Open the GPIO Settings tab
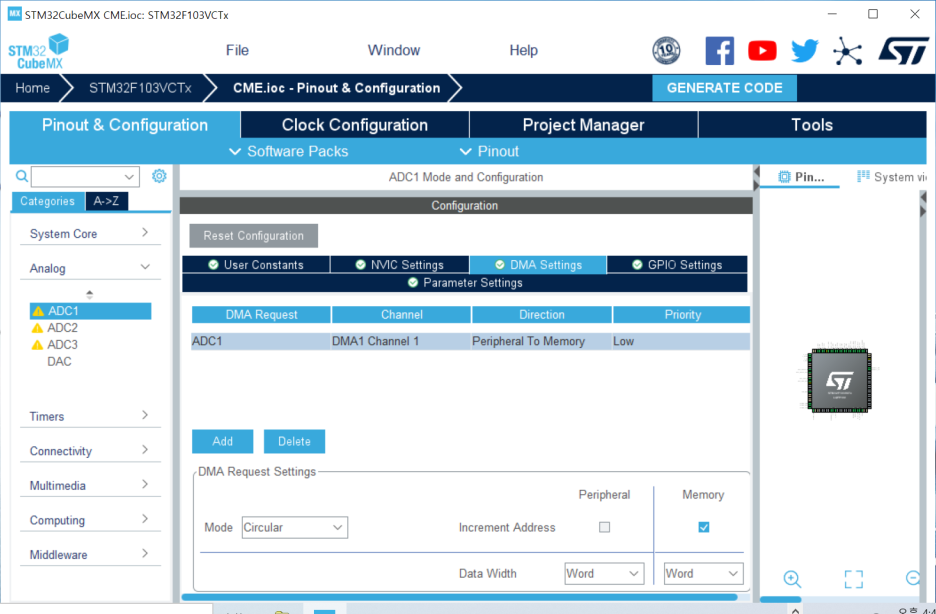The image size is (936, 614). 677,265
